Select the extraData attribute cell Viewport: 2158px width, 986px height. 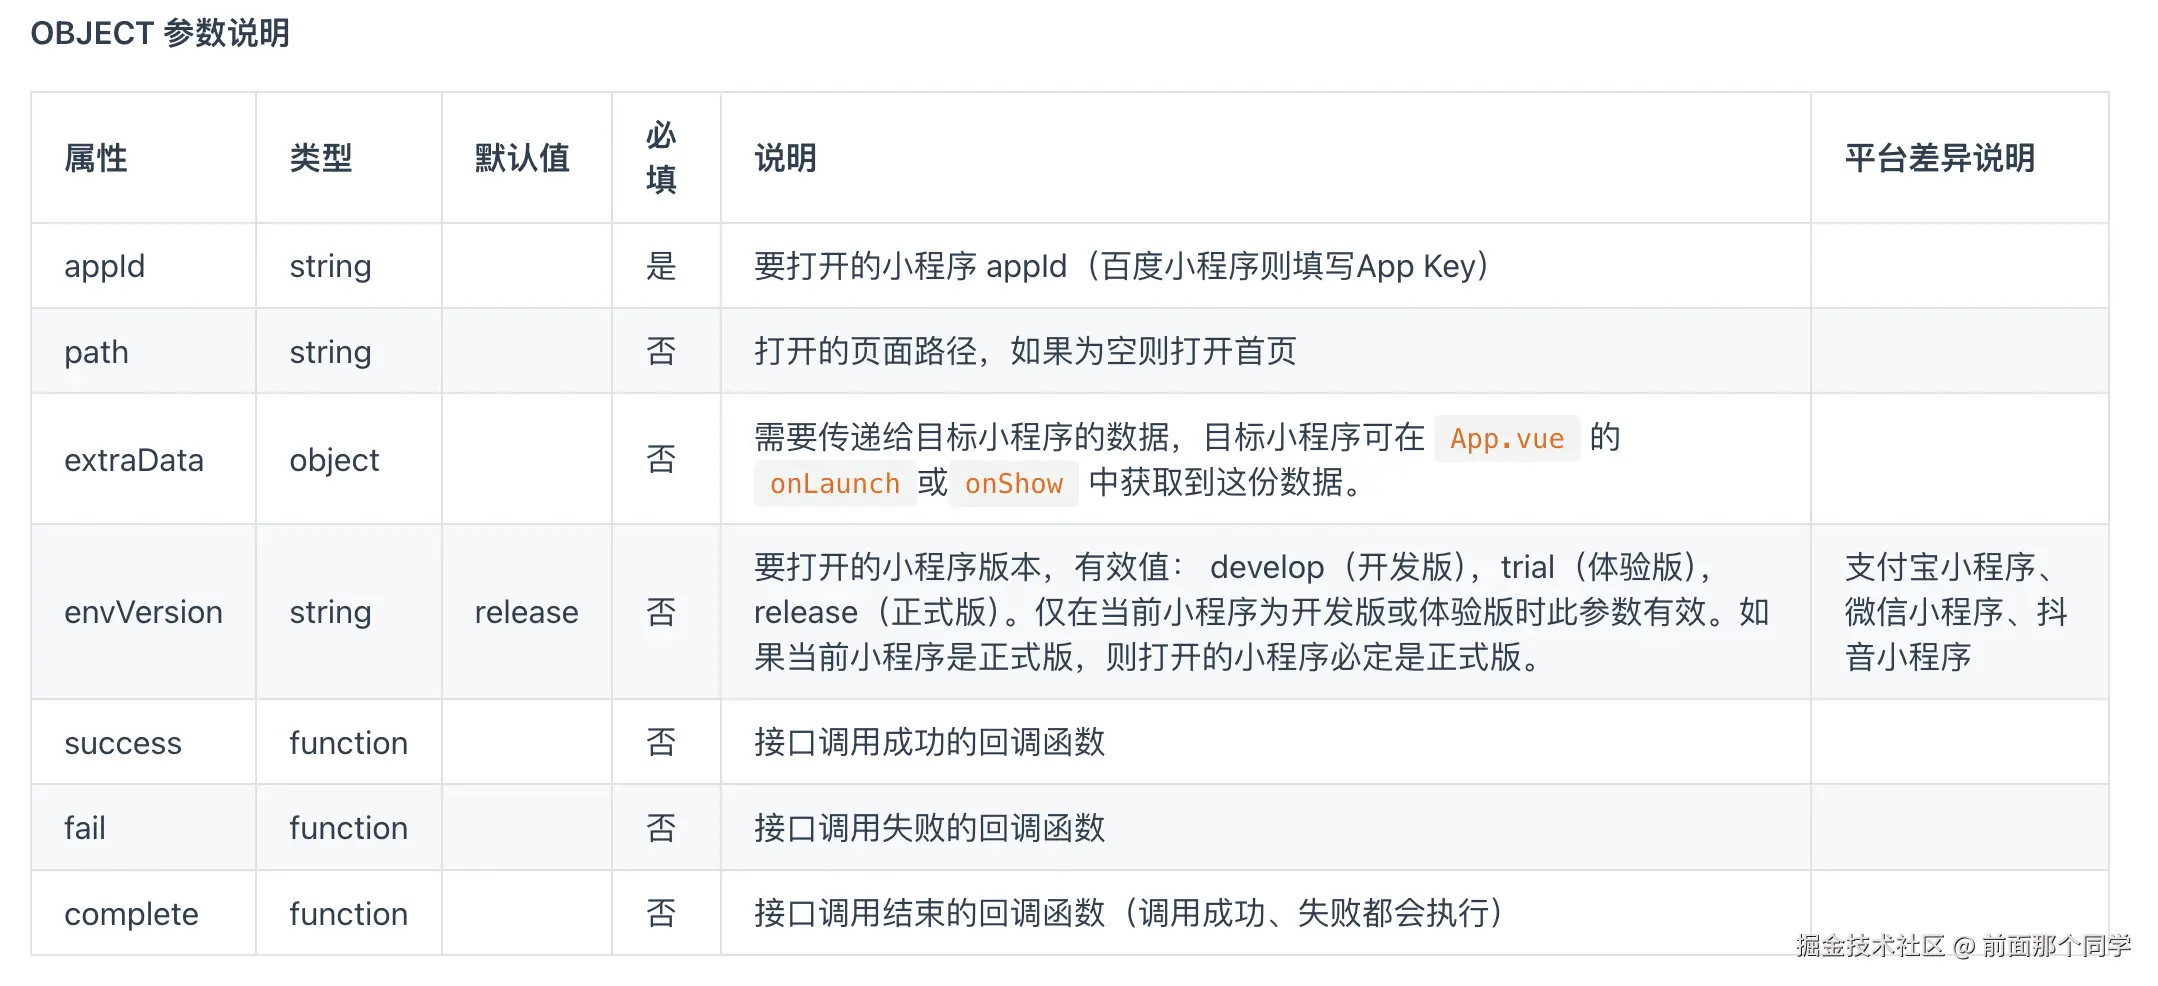tap(134, 460)
